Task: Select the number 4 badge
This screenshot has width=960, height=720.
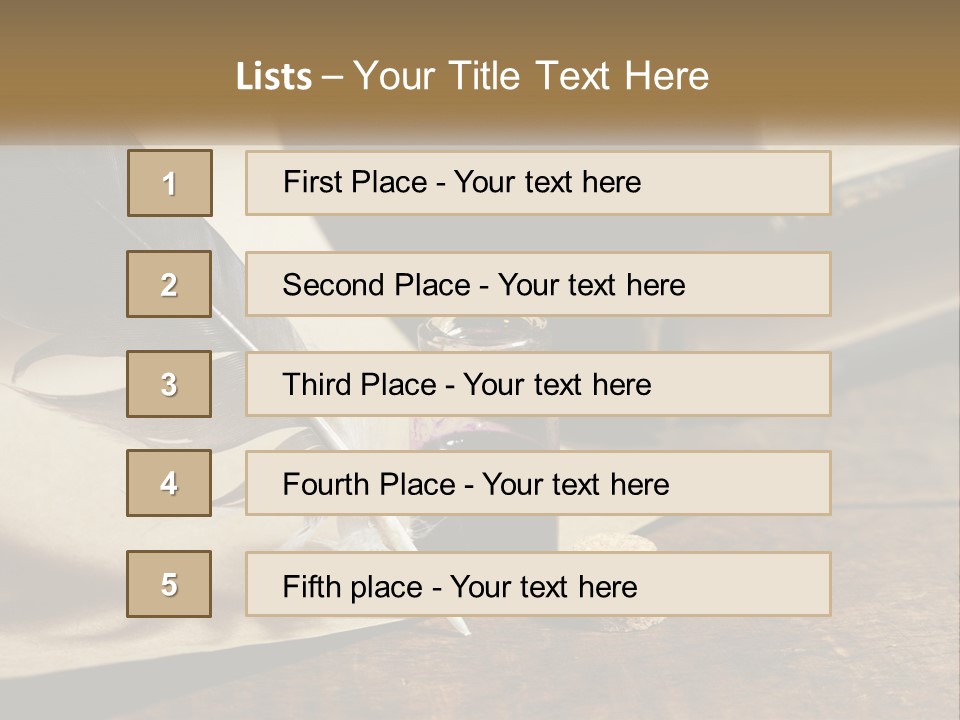Action: (169, 483)
